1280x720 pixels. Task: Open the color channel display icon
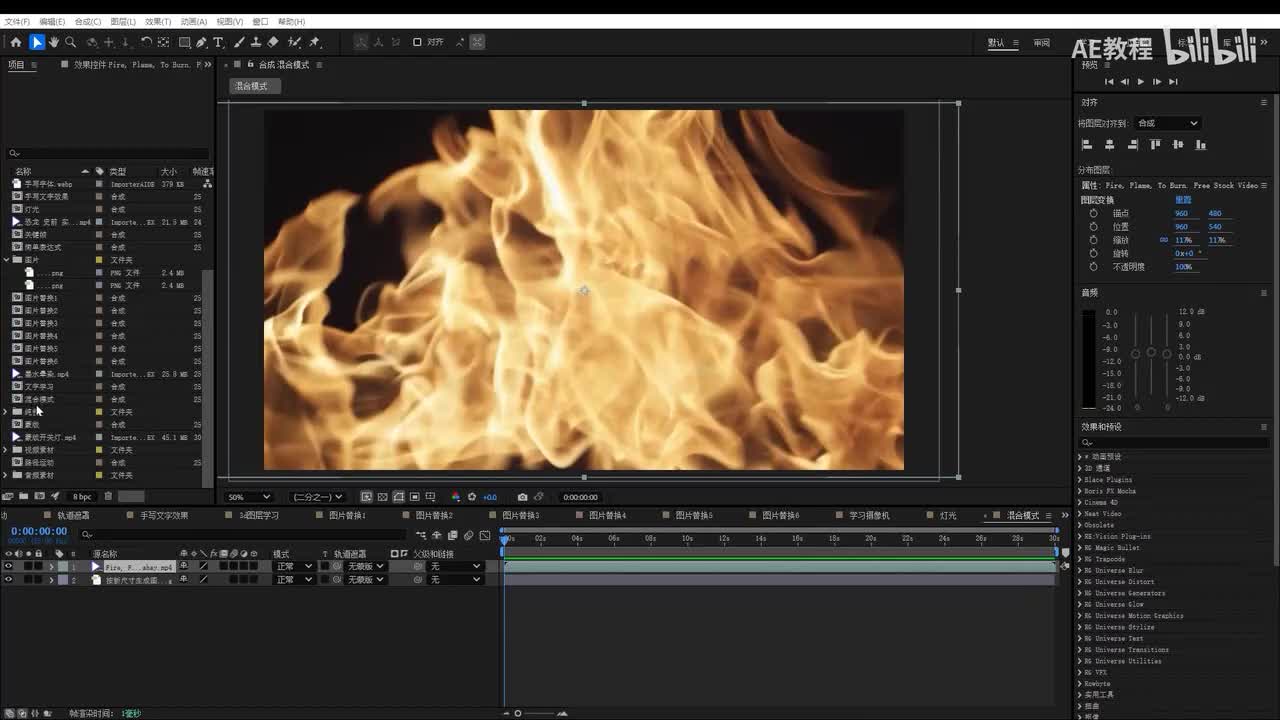click(x=456, y=497)
